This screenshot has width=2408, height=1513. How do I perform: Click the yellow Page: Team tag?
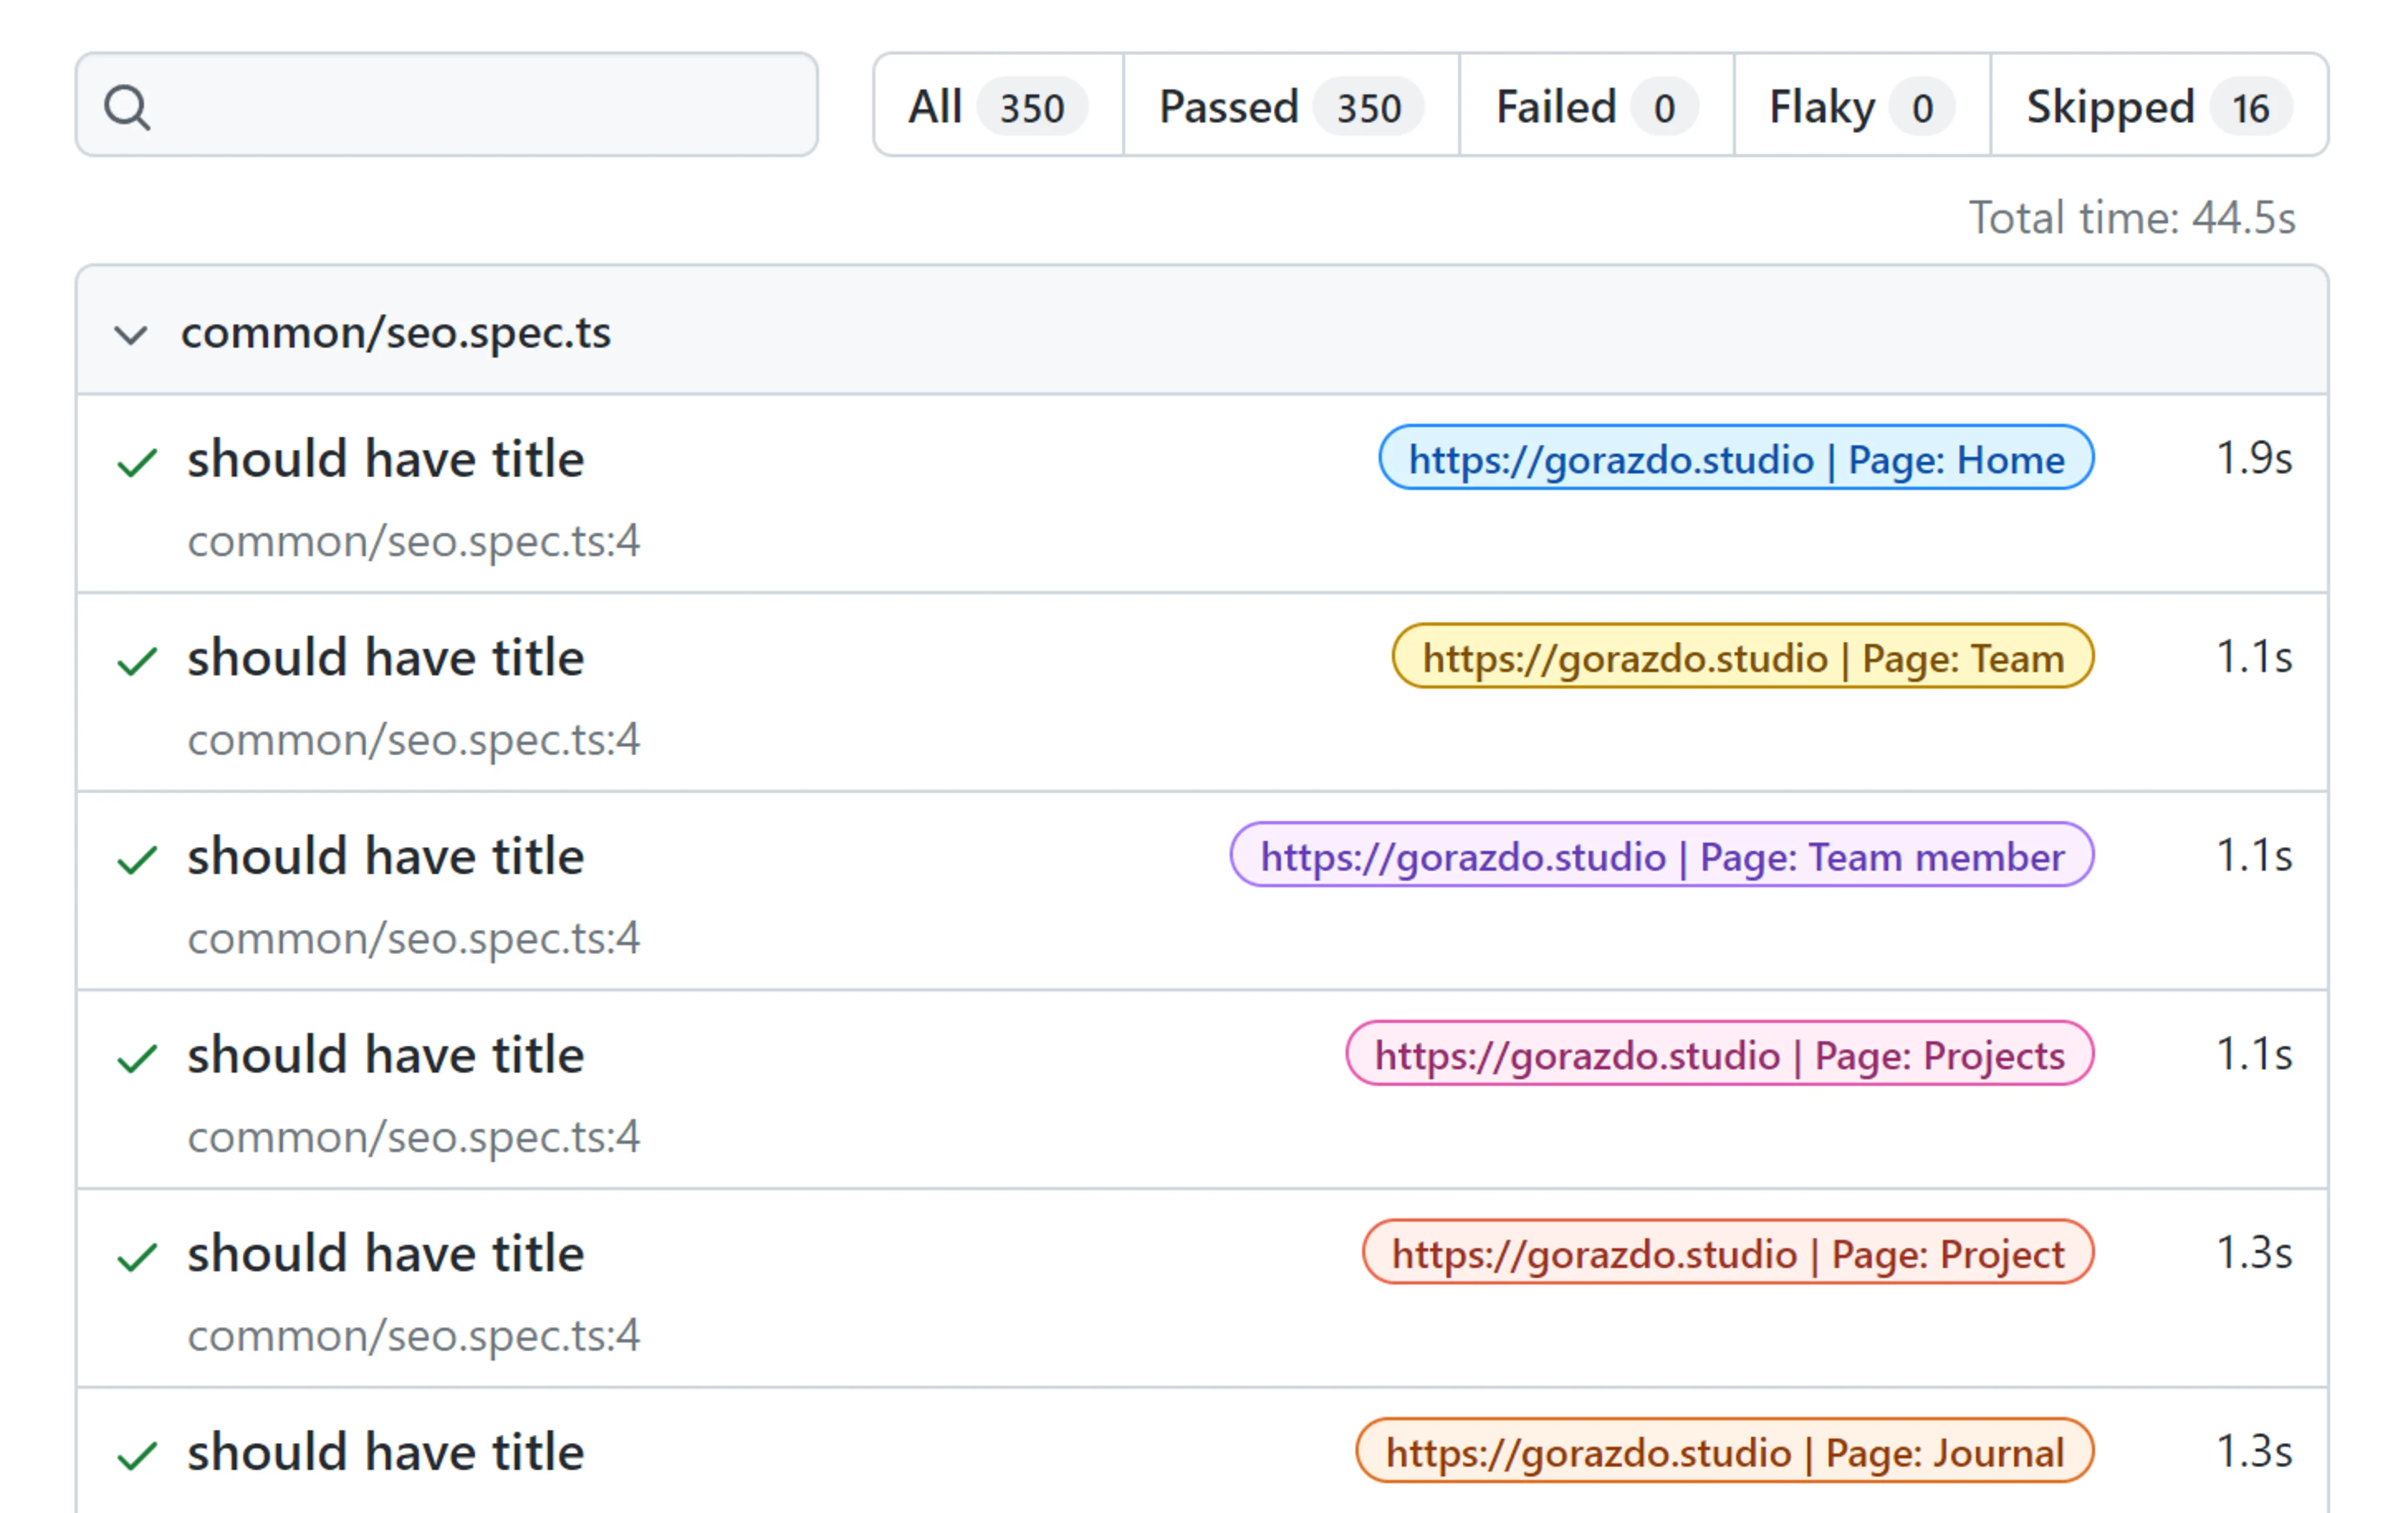pyautogui.click(x=1742, y=658)
